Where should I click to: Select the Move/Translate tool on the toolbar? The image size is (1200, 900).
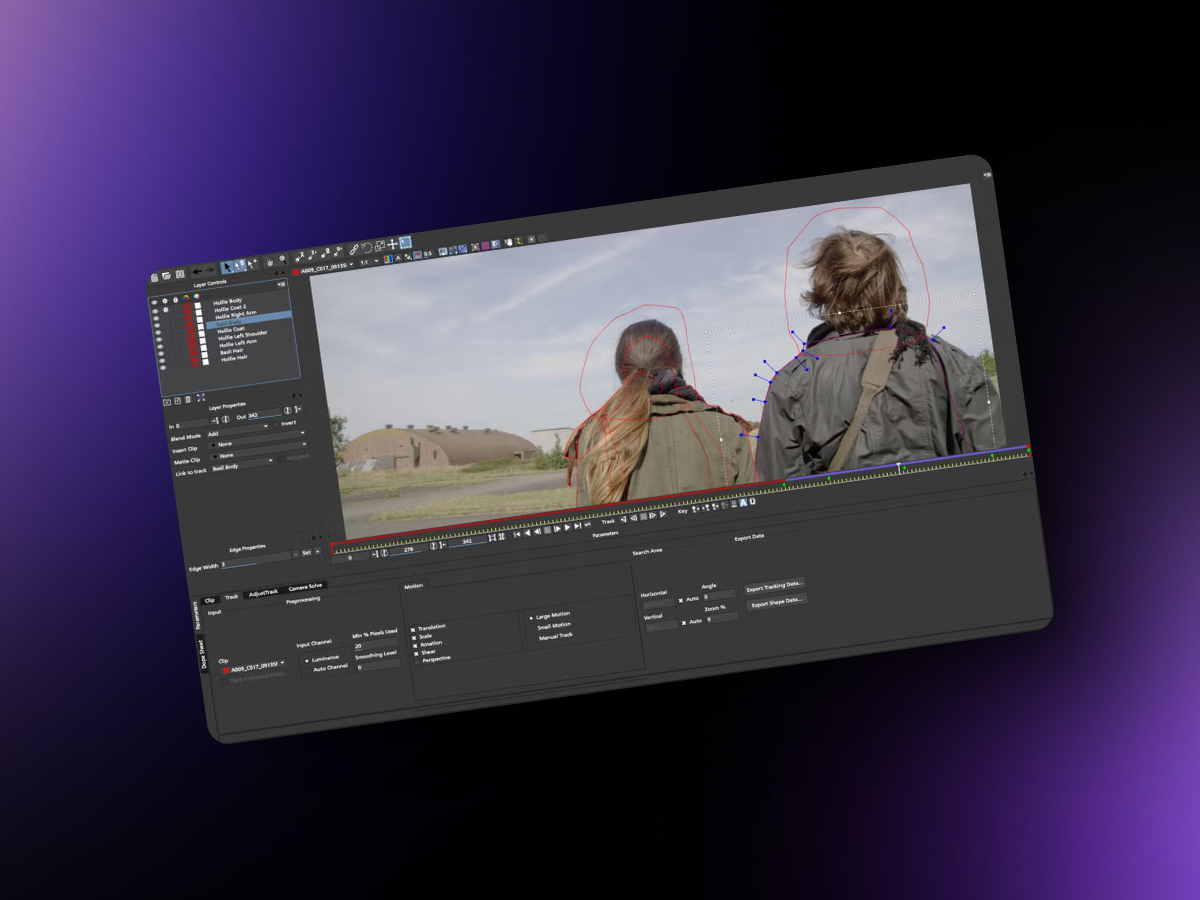click(x=392, y=245)
